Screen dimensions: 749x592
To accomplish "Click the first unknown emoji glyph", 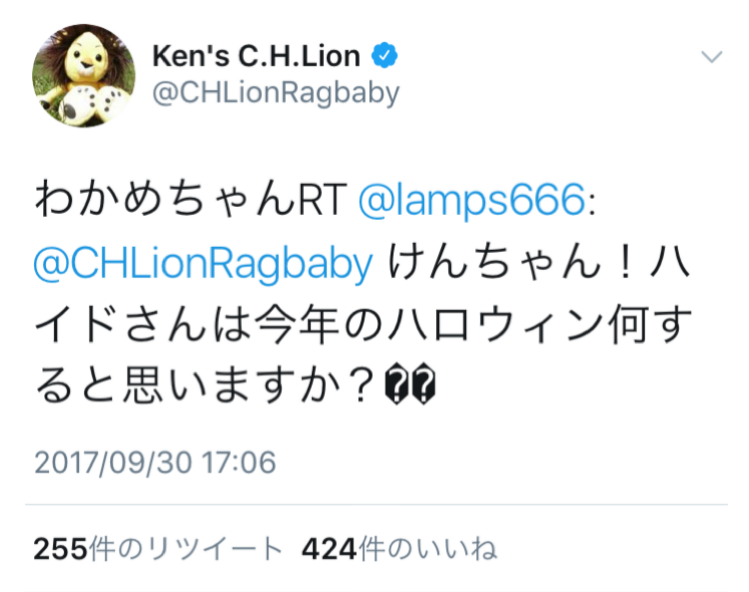I will [x=397, y=383].
